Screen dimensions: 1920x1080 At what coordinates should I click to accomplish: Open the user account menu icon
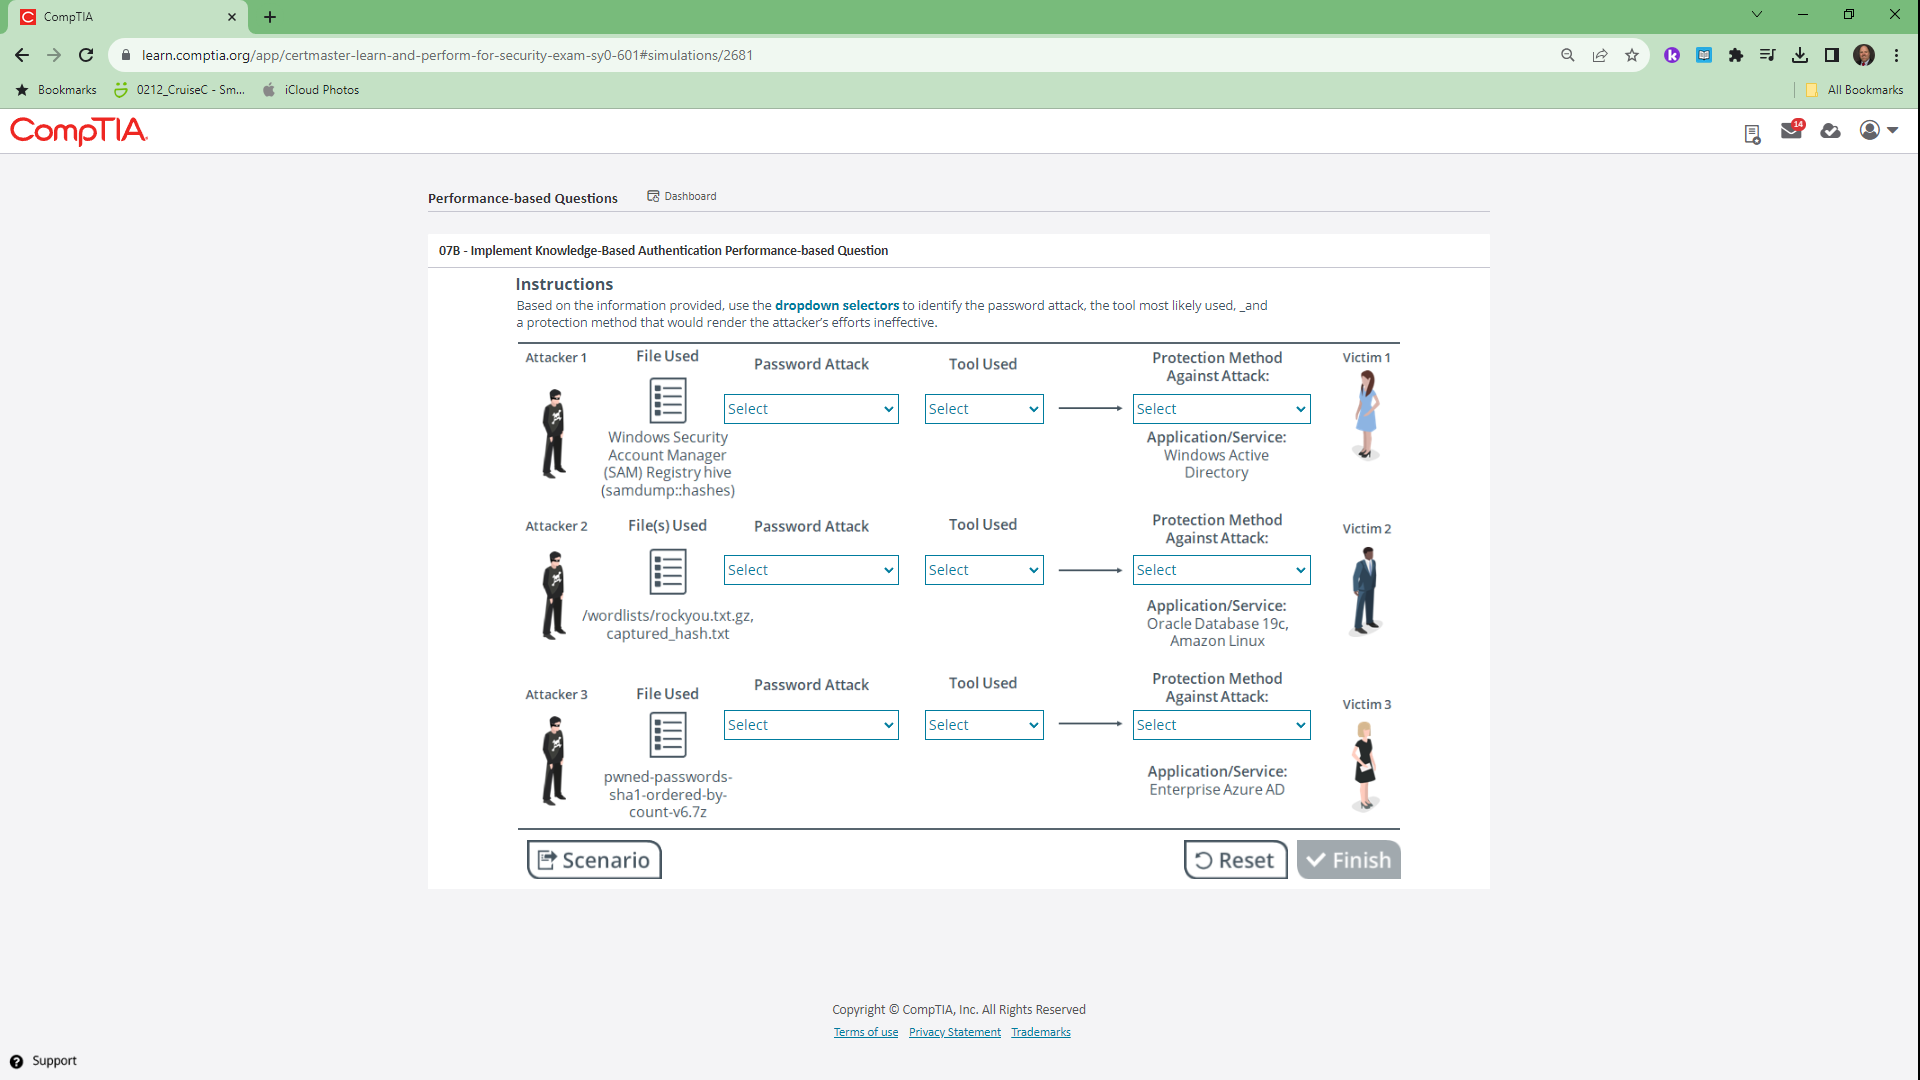click(x=1877, y=130)
